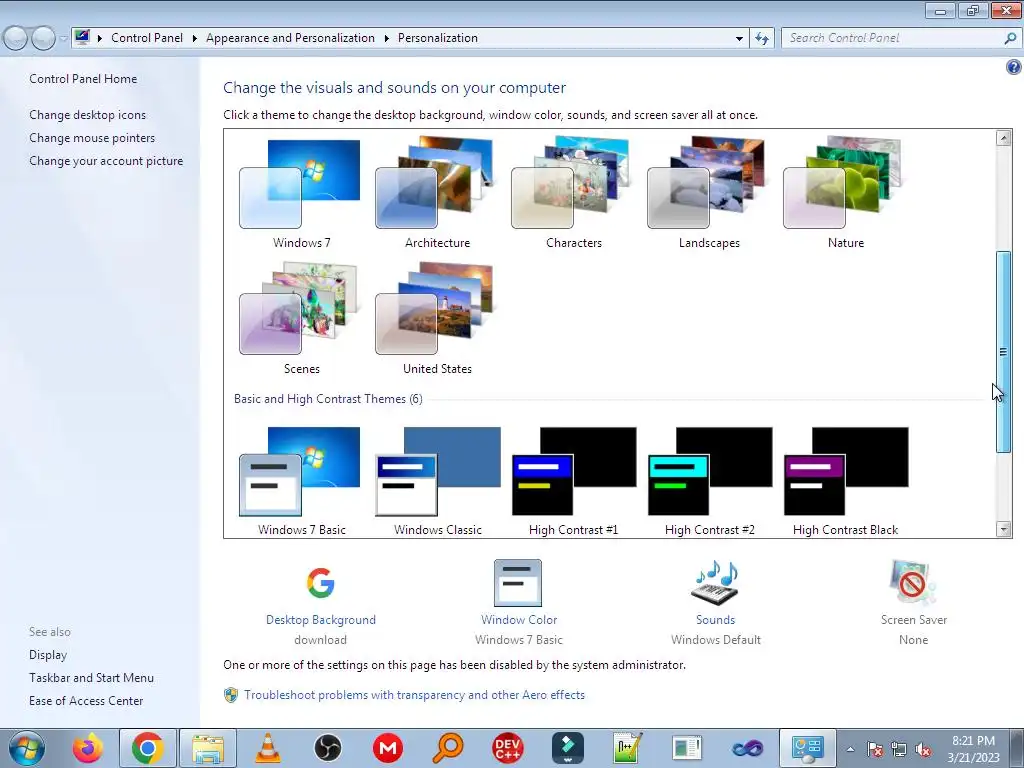Open OBS Studio from the taskbar
Viewport: 1024px width, 768px height.
click(327, 748)
